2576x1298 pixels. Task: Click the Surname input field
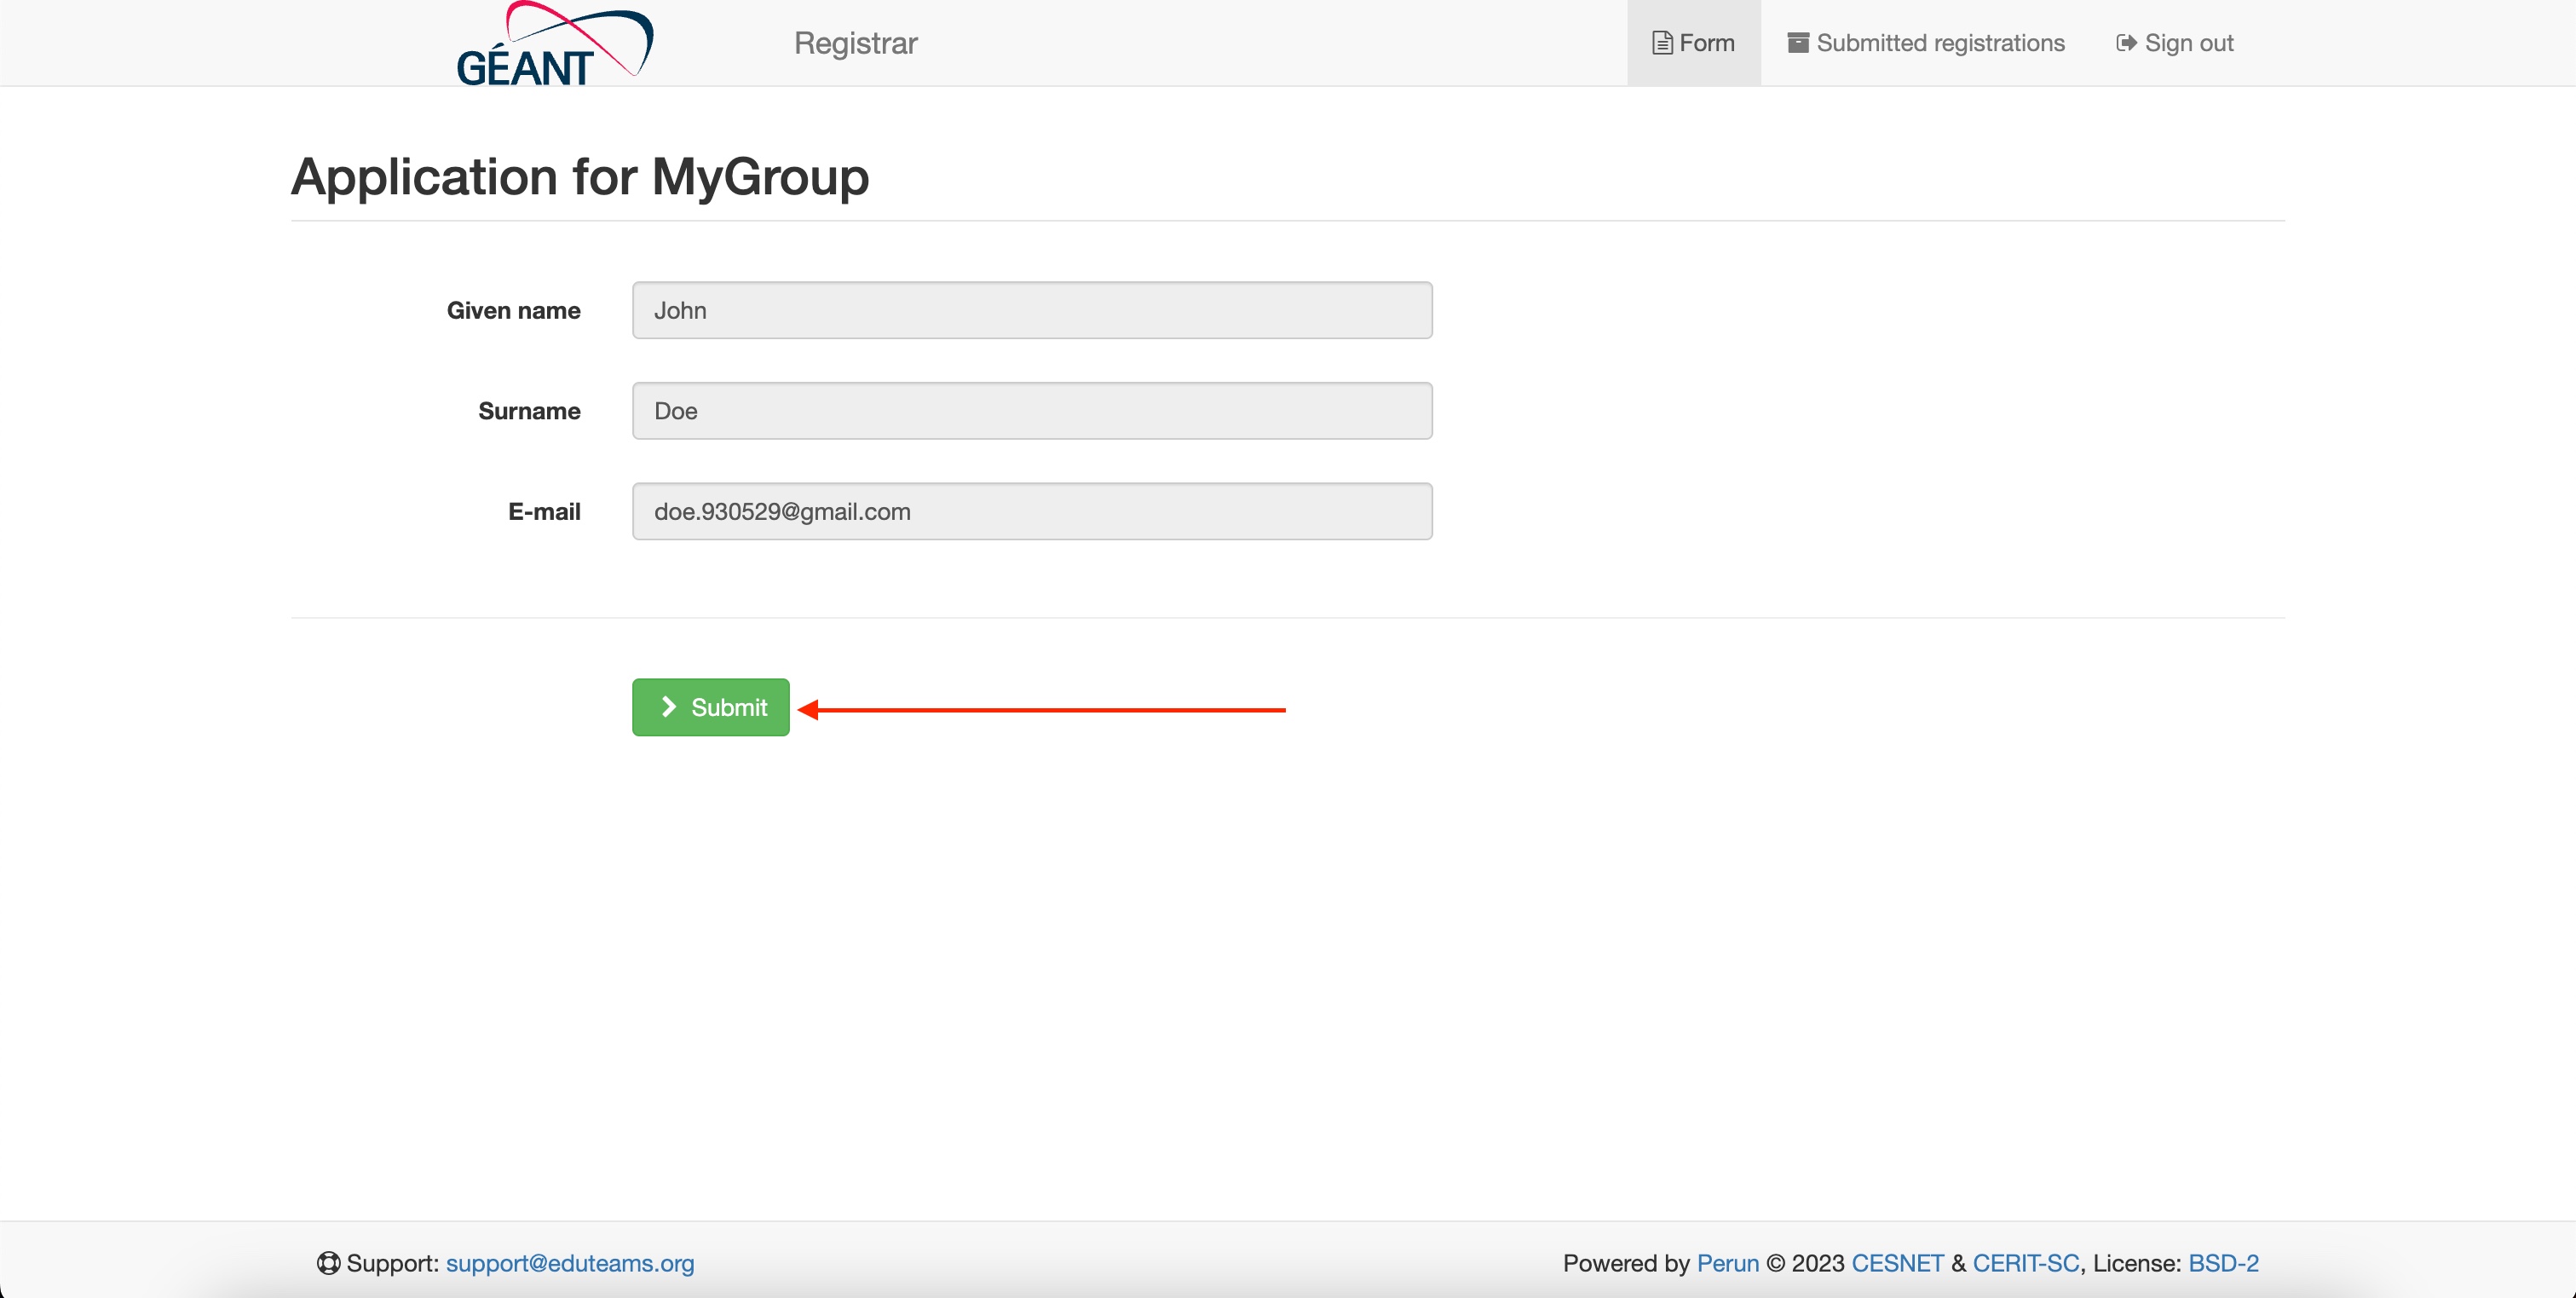click(x=1032, y=411)
